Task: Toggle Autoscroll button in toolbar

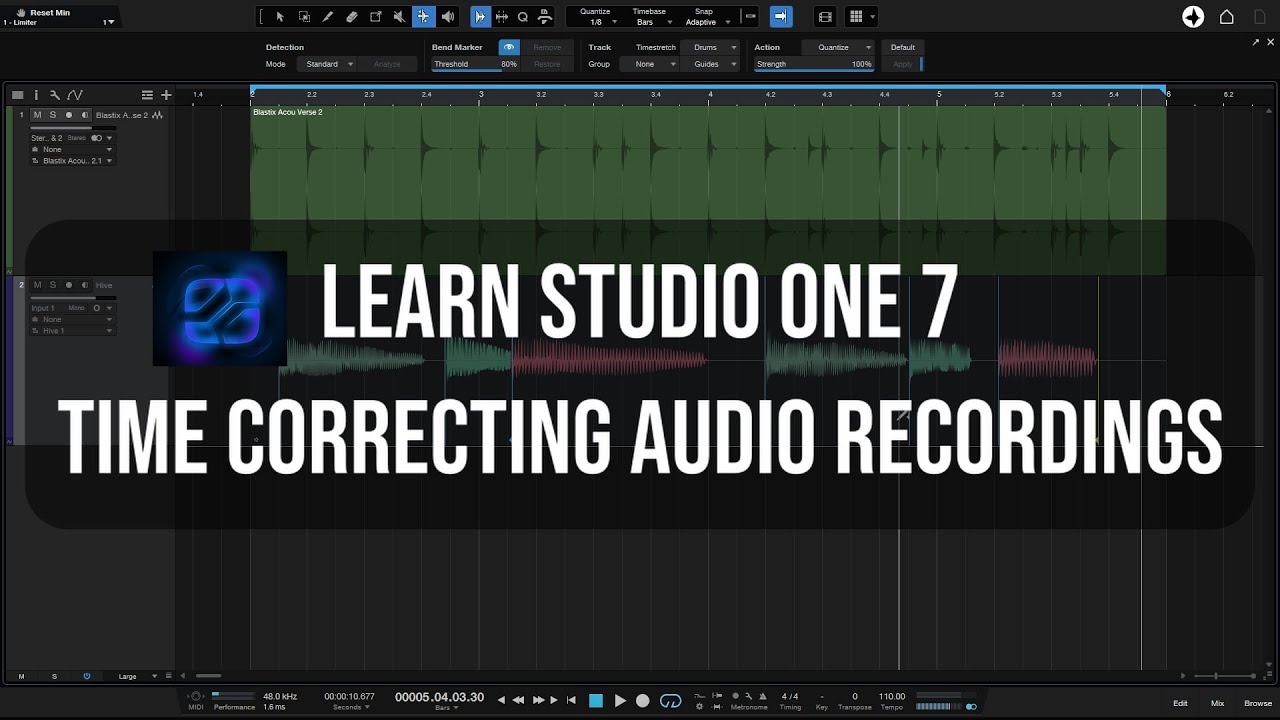Action: pos(481,17)
